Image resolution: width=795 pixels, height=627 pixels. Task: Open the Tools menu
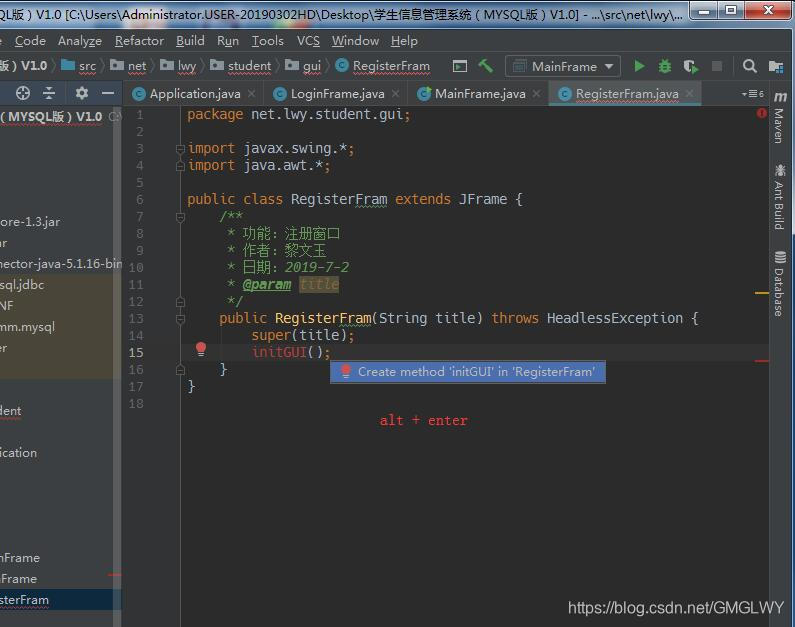(x=268, y=41)
